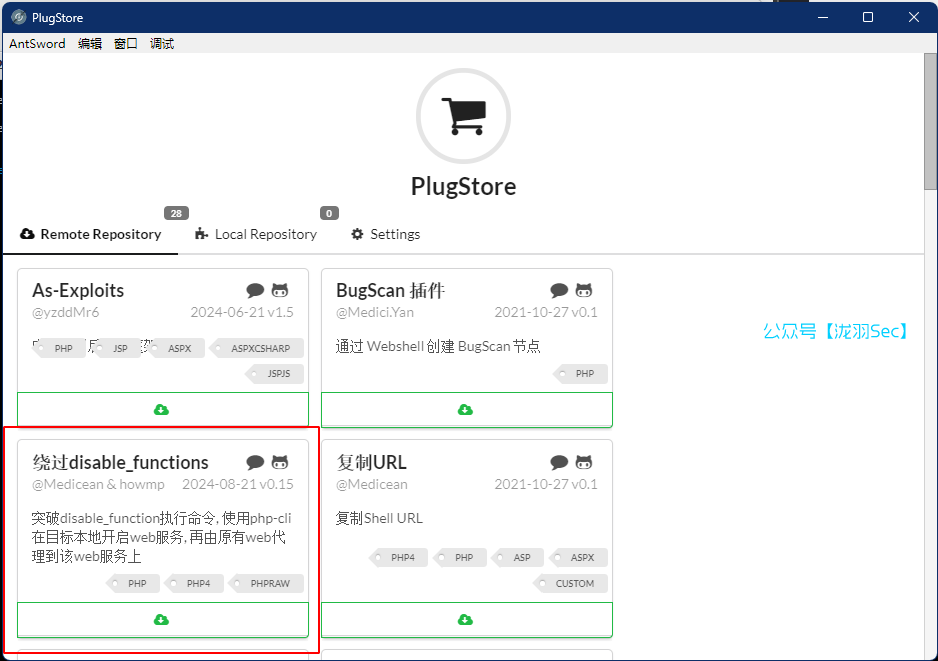938x661 pixels.
Task: Open As-Exploits comment icon
Action: pos(255,291)
